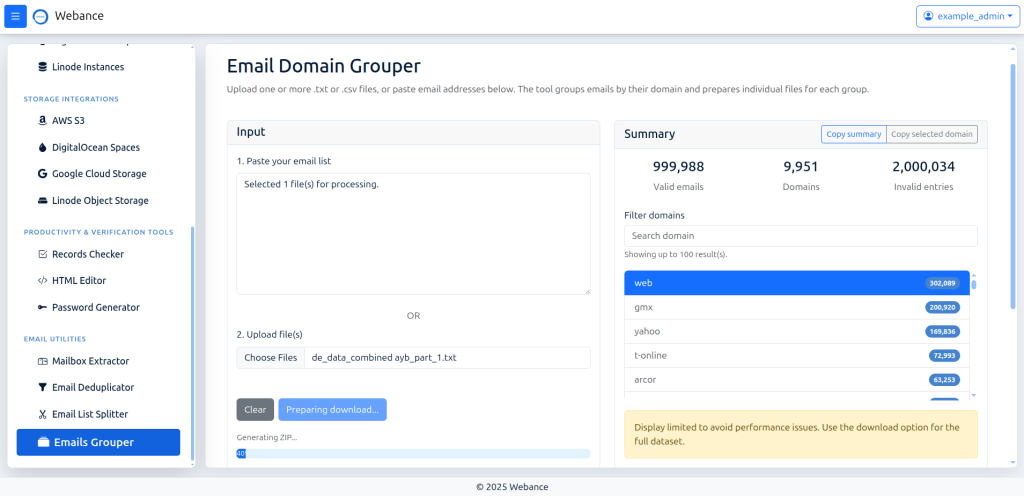Click the Email Domain Grouper heading

pyautogui.click(x=323, y=67)
